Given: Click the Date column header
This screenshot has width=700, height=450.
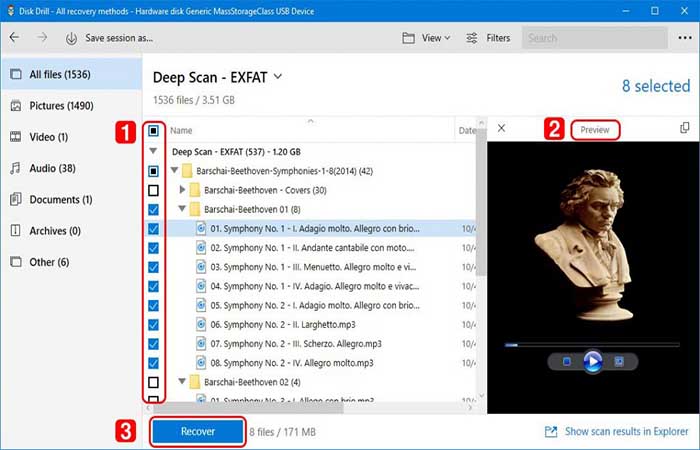Looking at the screenshot, I should pyautogui.click(x=467, y=131).
